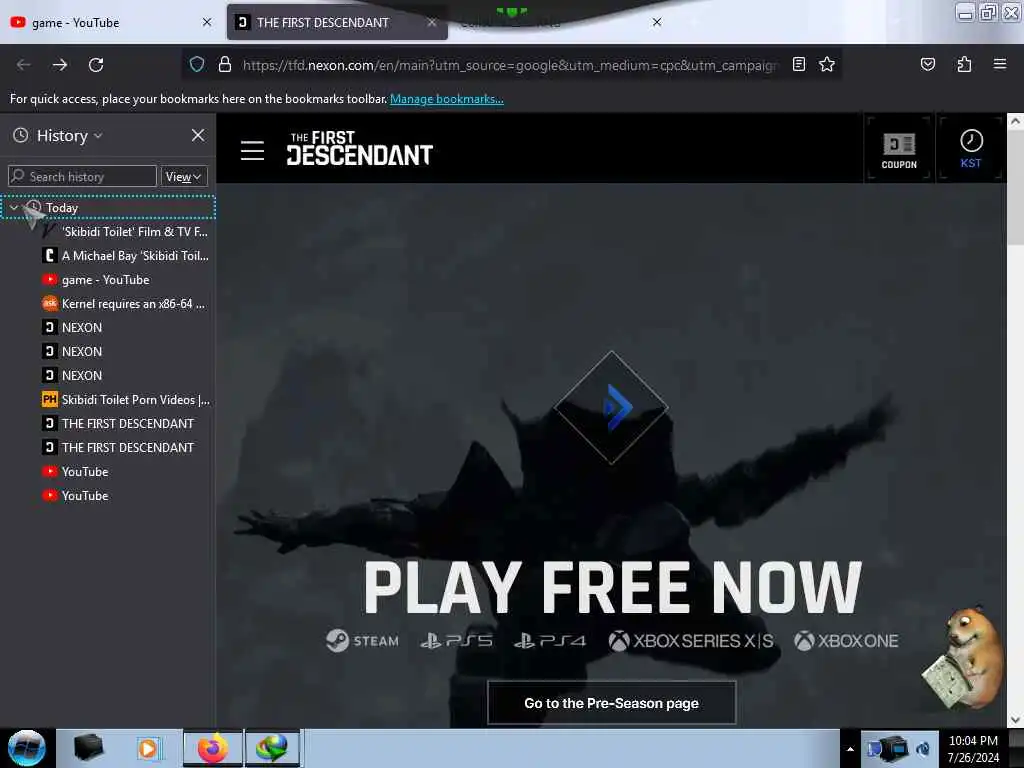The image size is (1024, 768).
Task: Bookmark this page with the star icon
Action: (x=827, y=64)
